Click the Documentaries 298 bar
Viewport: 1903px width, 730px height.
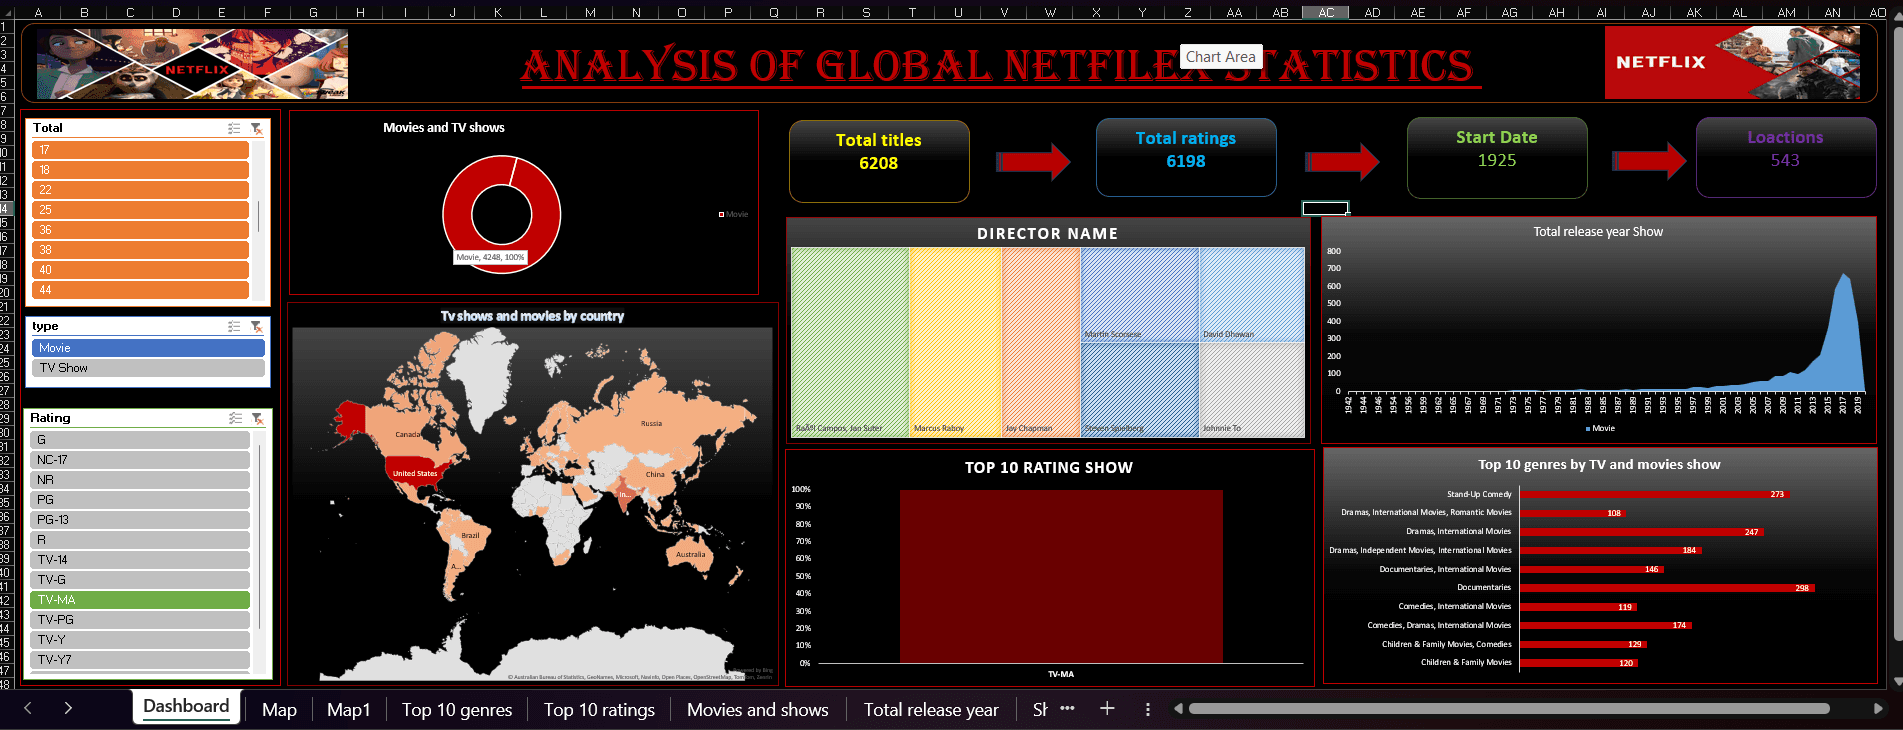(x=1666, y=588)
